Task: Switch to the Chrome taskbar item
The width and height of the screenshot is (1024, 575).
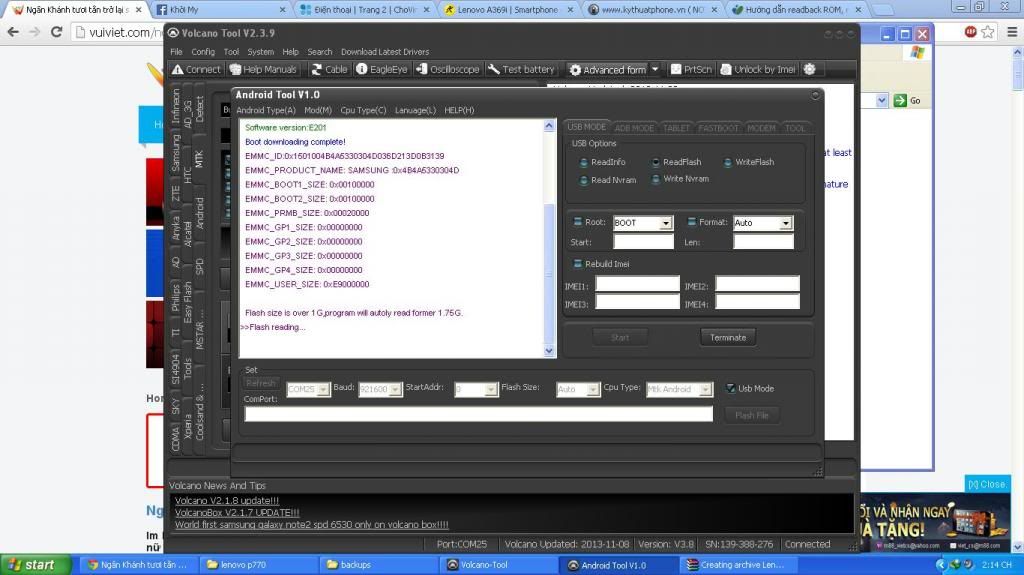Action: click(138, 565)
